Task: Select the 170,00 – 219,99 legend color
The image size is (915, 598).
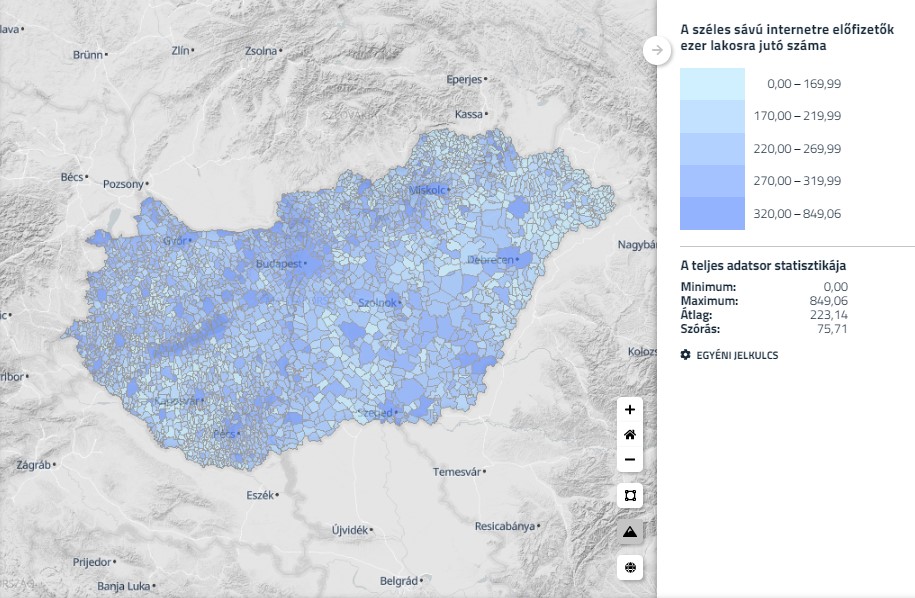Action: [712, 116]
